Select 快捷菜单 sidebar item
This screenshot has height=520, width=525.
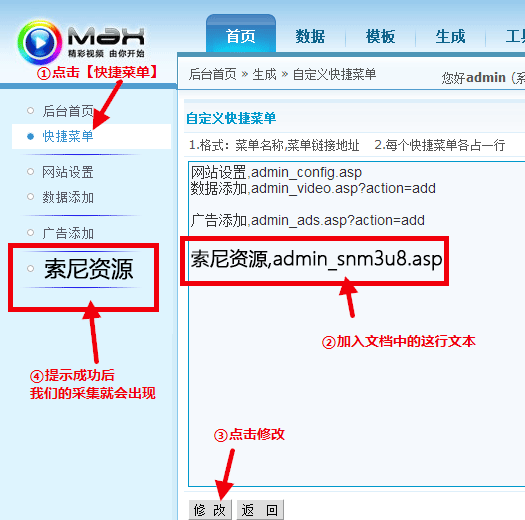[x=68, y=136]
